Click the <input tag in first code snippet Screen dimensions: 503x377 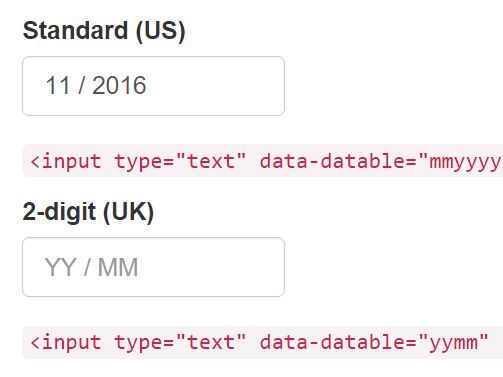(66, 162)
